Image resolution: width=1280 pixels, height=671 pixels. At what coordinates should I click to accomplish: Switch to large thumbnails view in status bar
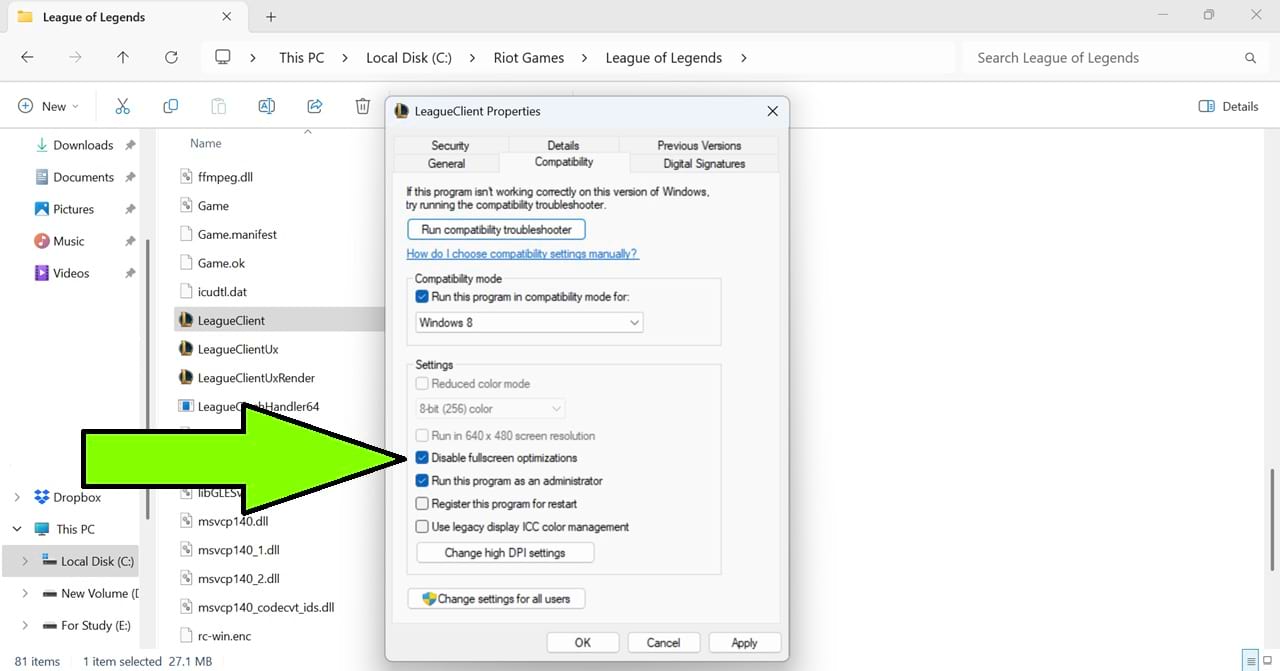[x=1269, y=661]
